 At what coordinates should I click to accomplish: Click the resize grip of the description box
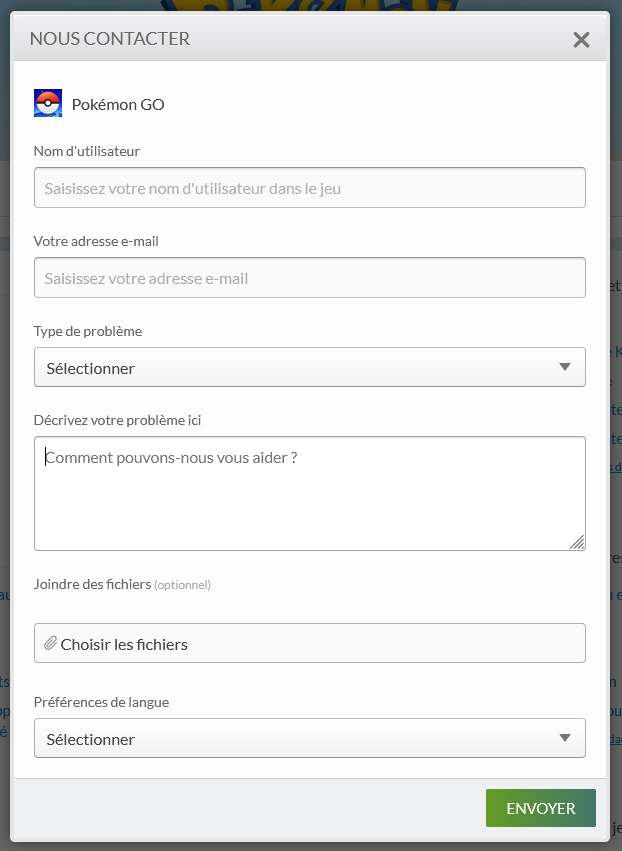pos(577,541)
